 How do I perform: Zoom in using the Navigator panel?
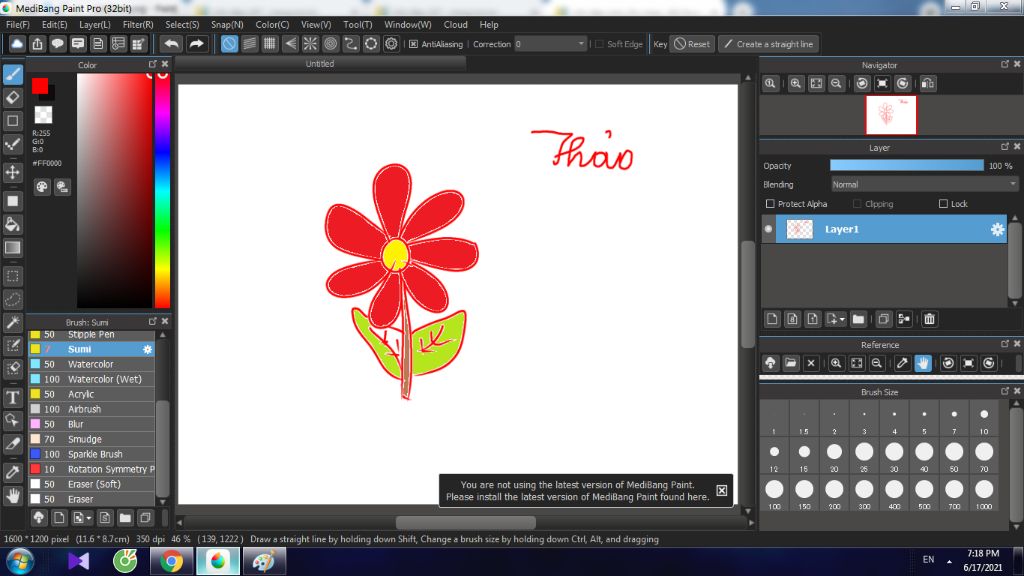(795, 84)
